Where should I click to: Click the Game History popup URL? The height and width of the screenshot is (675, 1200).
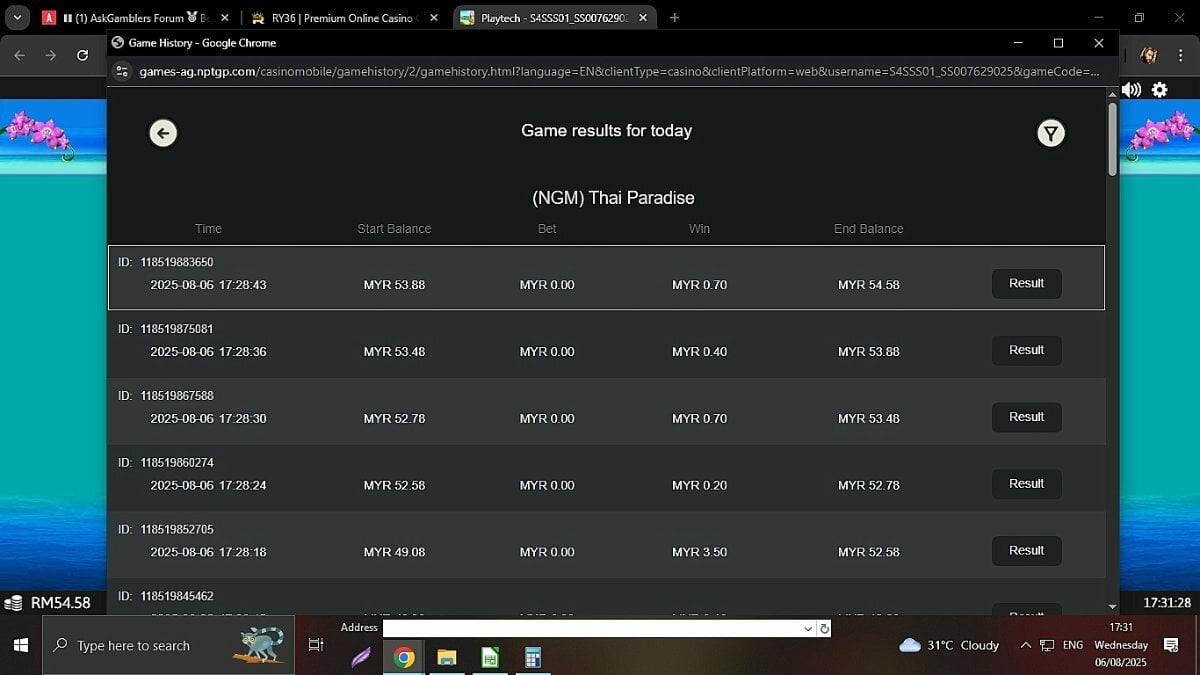(619, 72)
